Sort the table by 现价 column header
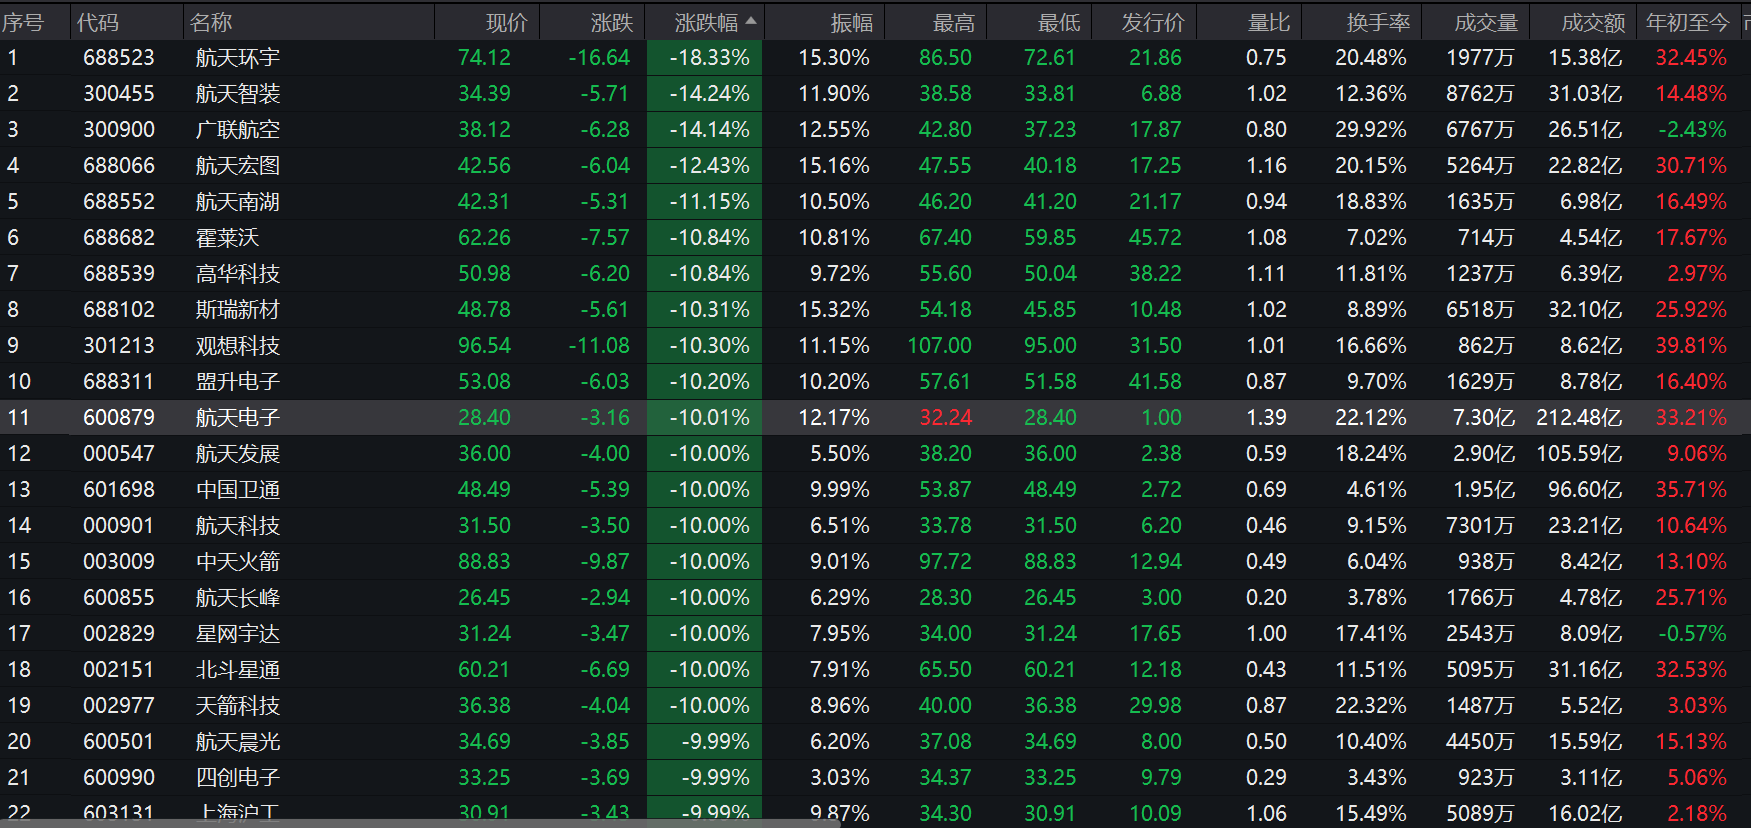The height and width of the screenshot is (828, 1751). pos(506,22)
